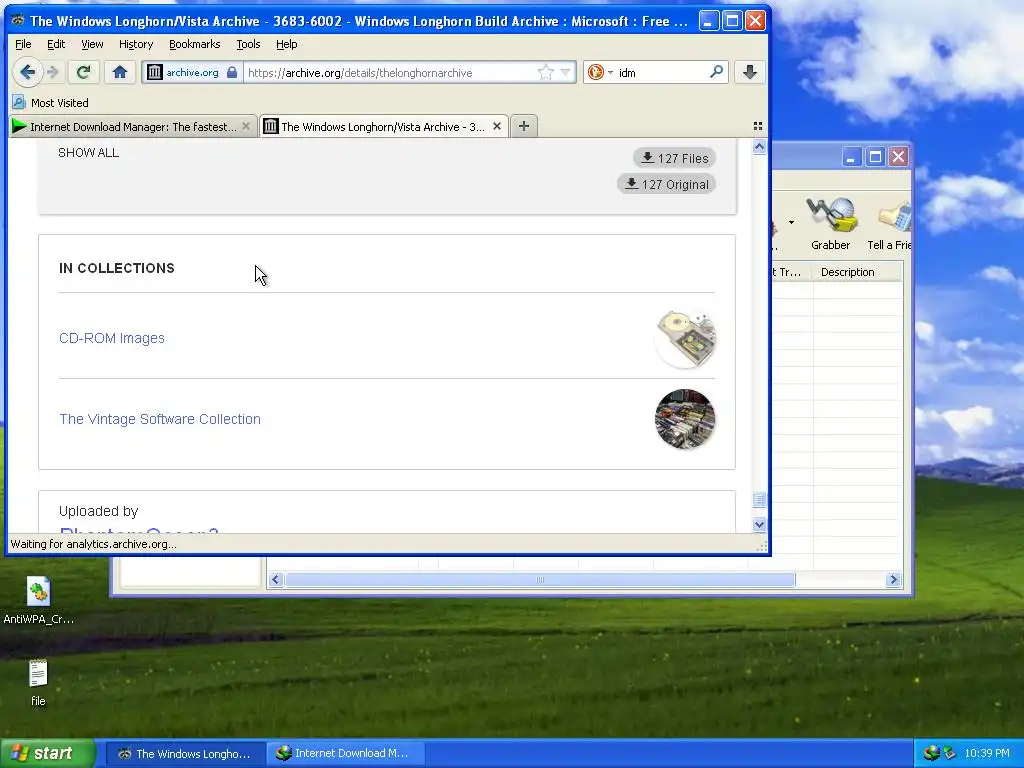Image resolution: width=1024 pixels, height=768 pixels.
Task: Open the tab groups grid icon
Action: tap(758, 126)
